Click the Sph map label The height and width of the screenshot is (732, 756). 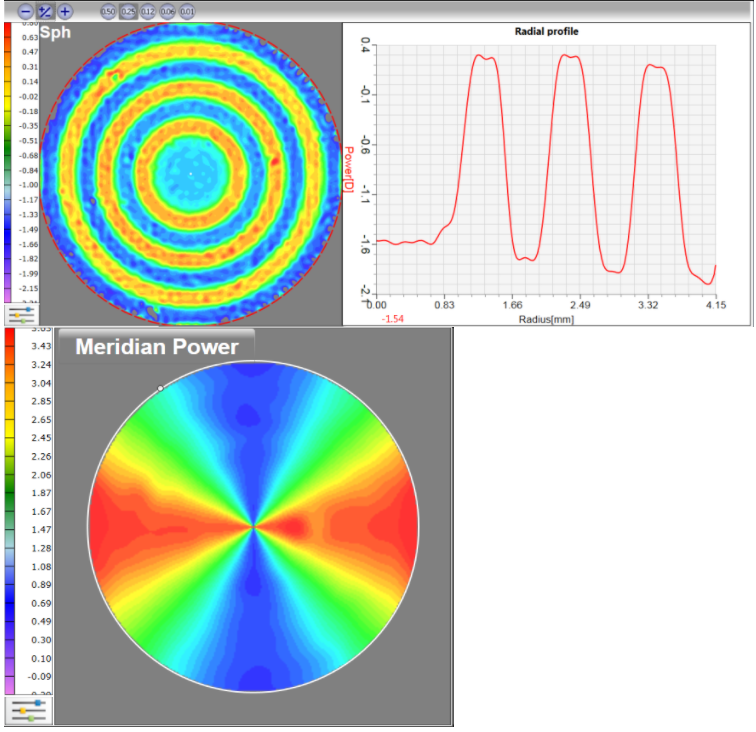click(x=55, y=33)
